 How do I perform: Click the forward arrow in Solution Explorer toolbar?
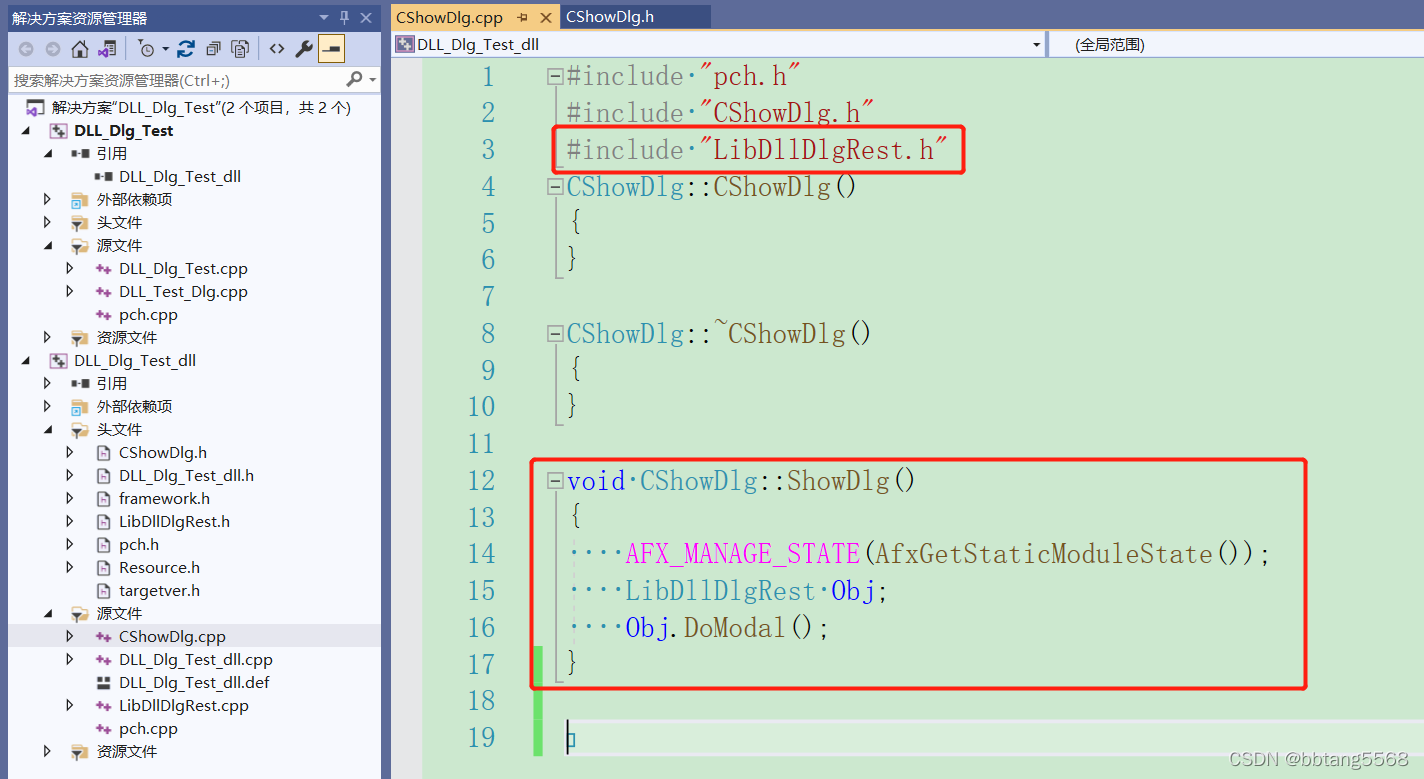click(53, 49)
